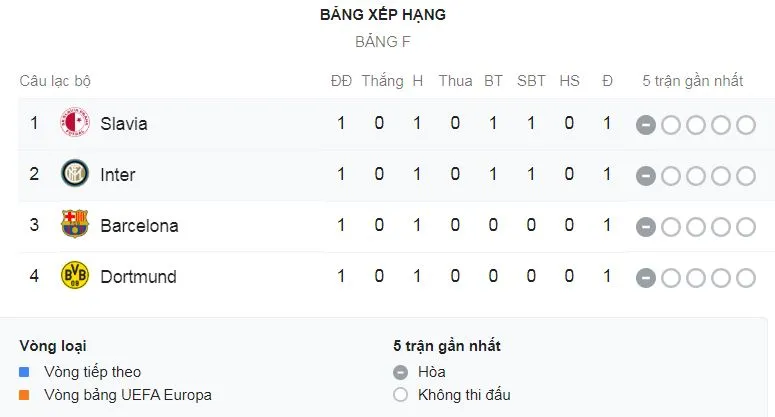Click the Slavia club crest icon

[x=75, y=123]
